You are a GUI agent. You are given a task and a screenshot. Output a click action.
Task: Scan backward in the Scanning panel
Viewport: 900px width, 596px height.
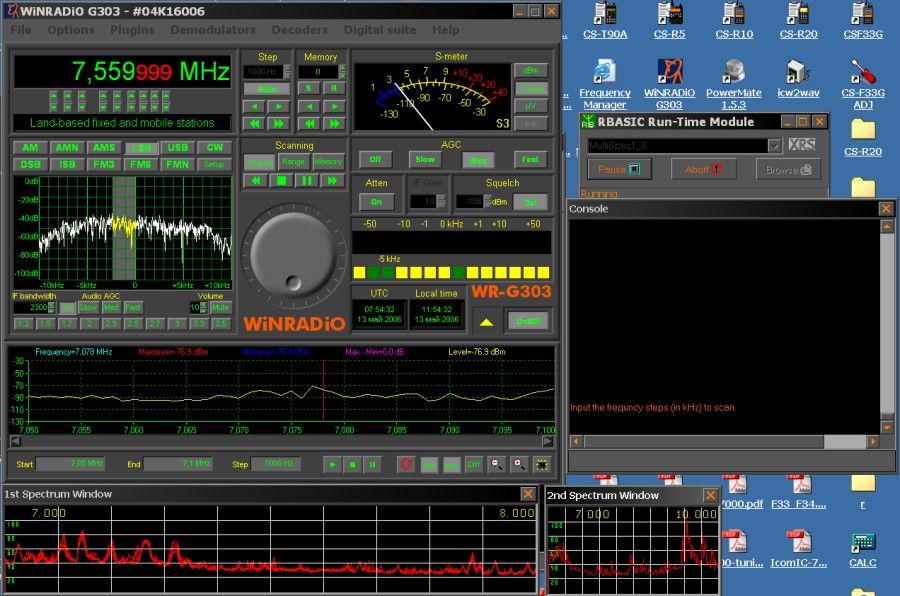pyautogui.click(x=256, y=181)
